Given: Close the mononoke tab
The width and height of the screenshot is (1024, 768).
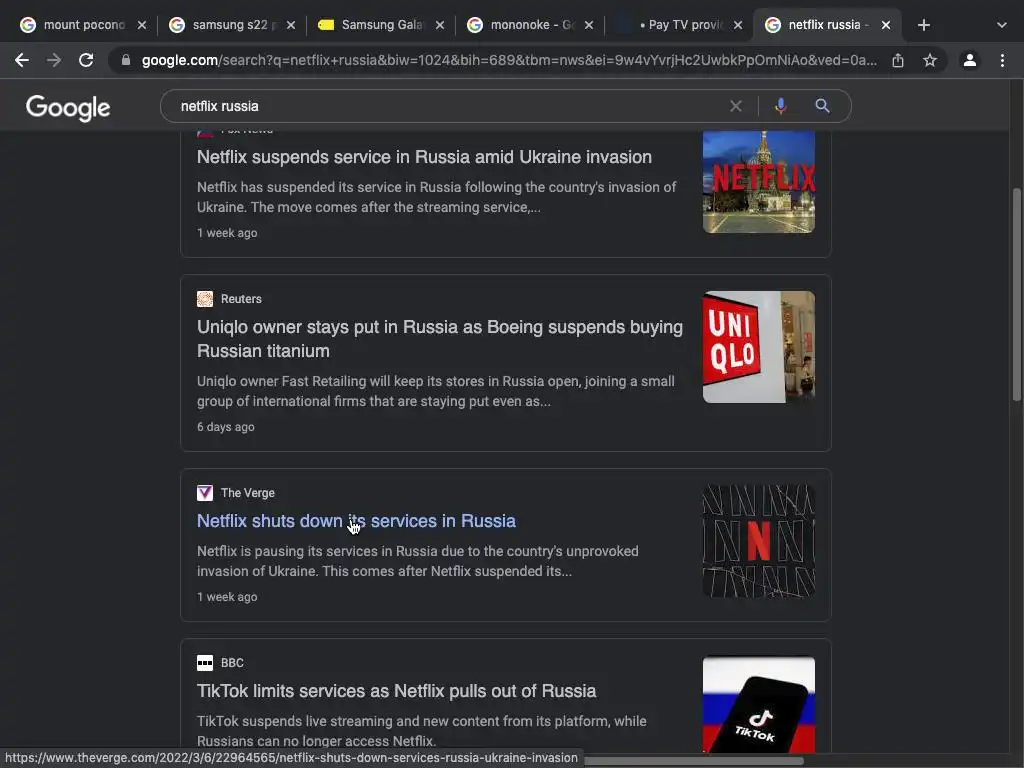Looking at the screenshot, I should (x=588, y=25).
